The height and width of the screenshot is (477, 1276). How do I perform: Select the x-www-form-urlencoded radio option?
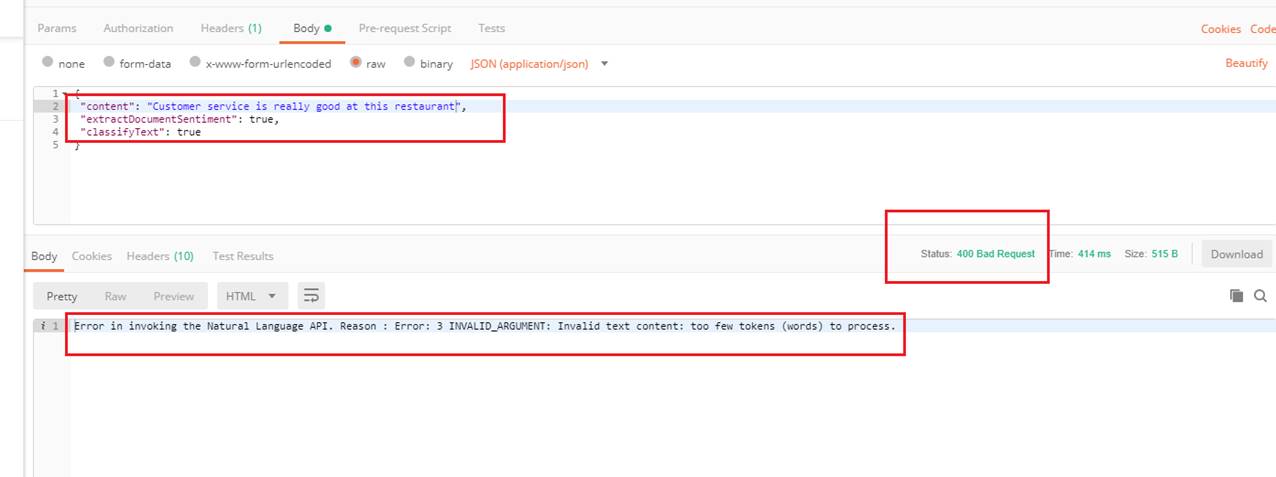click(195, 62)
